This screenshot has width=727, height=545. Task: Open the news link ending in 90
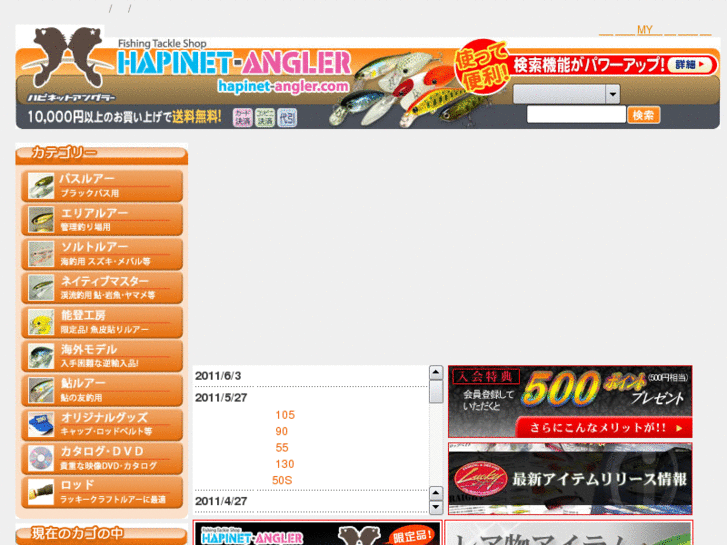coord(281,431)
